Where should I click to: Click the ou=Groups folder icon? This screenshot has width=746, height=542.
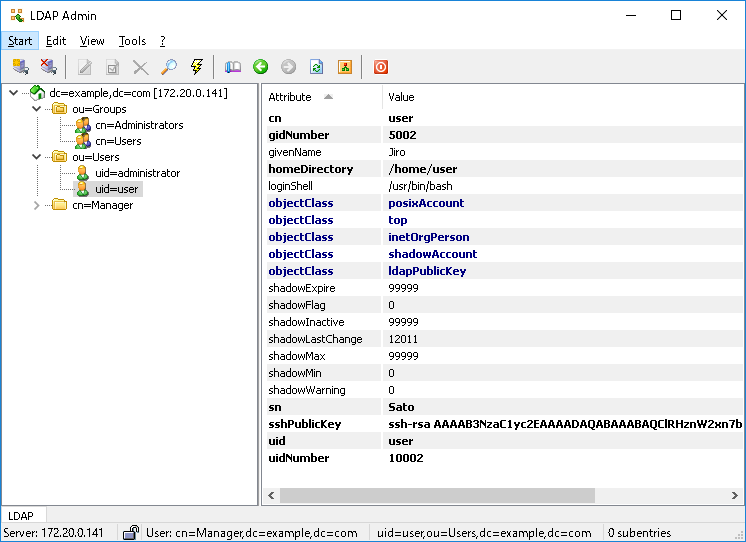coord(59,109)
